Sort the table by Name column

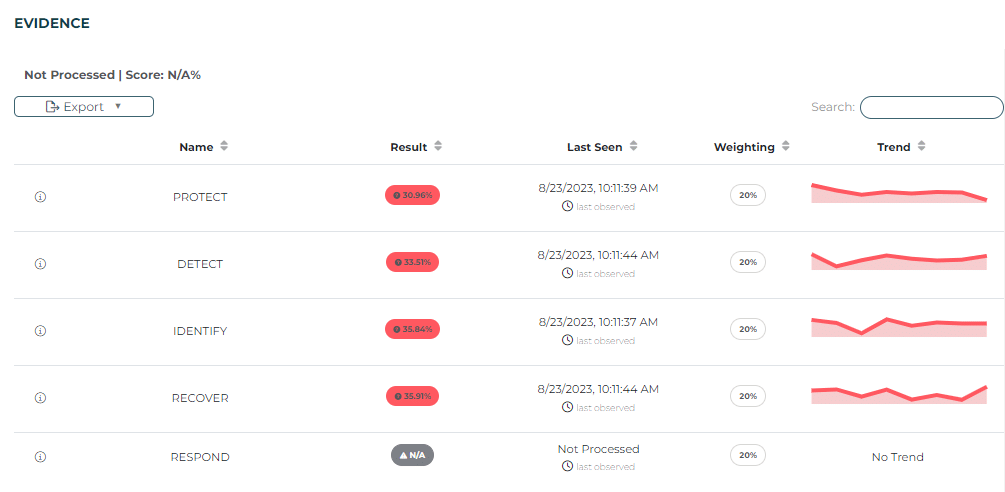[224, 147]
